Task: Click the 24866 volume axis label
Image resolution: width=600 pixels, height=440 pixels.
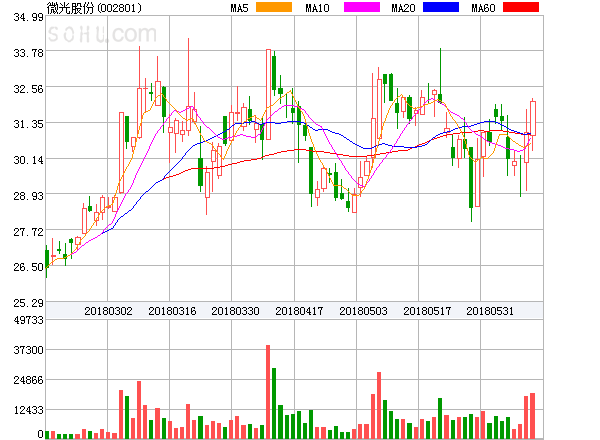Action: tap(28, 380)
